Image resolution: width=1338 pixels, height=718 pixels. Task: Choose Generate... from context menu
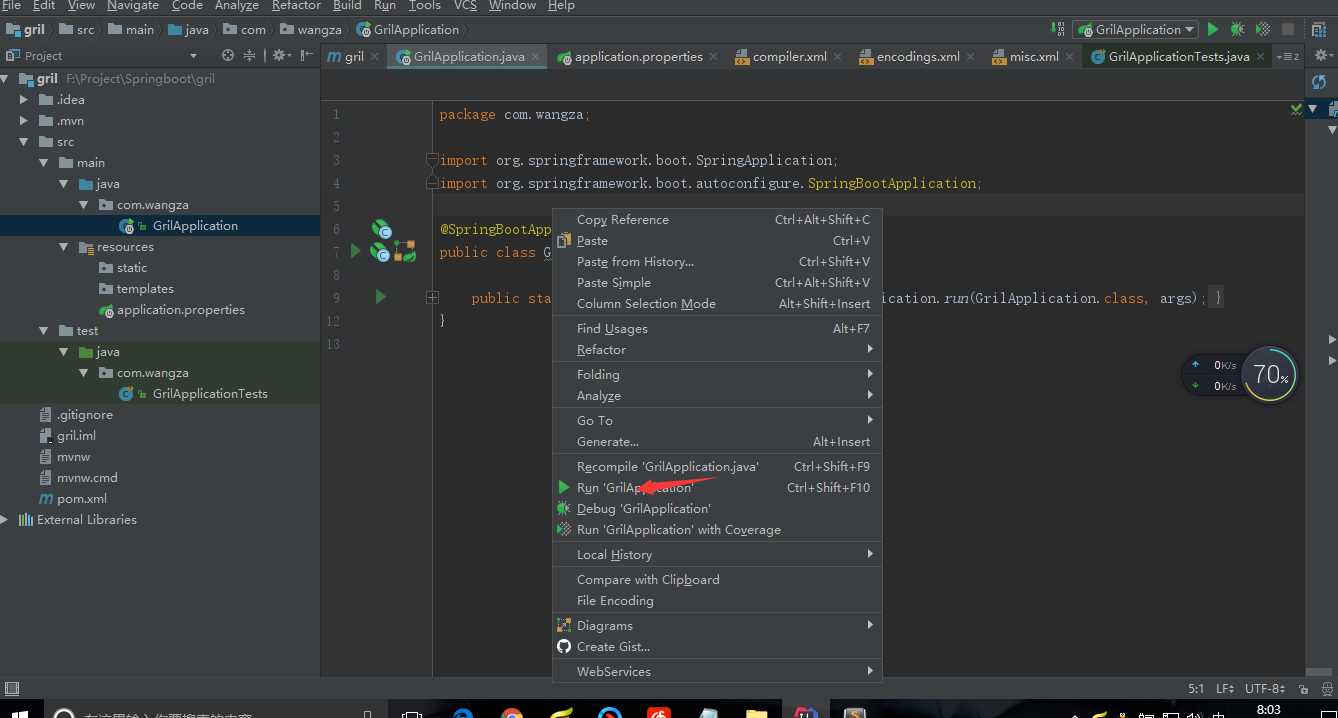717,441
